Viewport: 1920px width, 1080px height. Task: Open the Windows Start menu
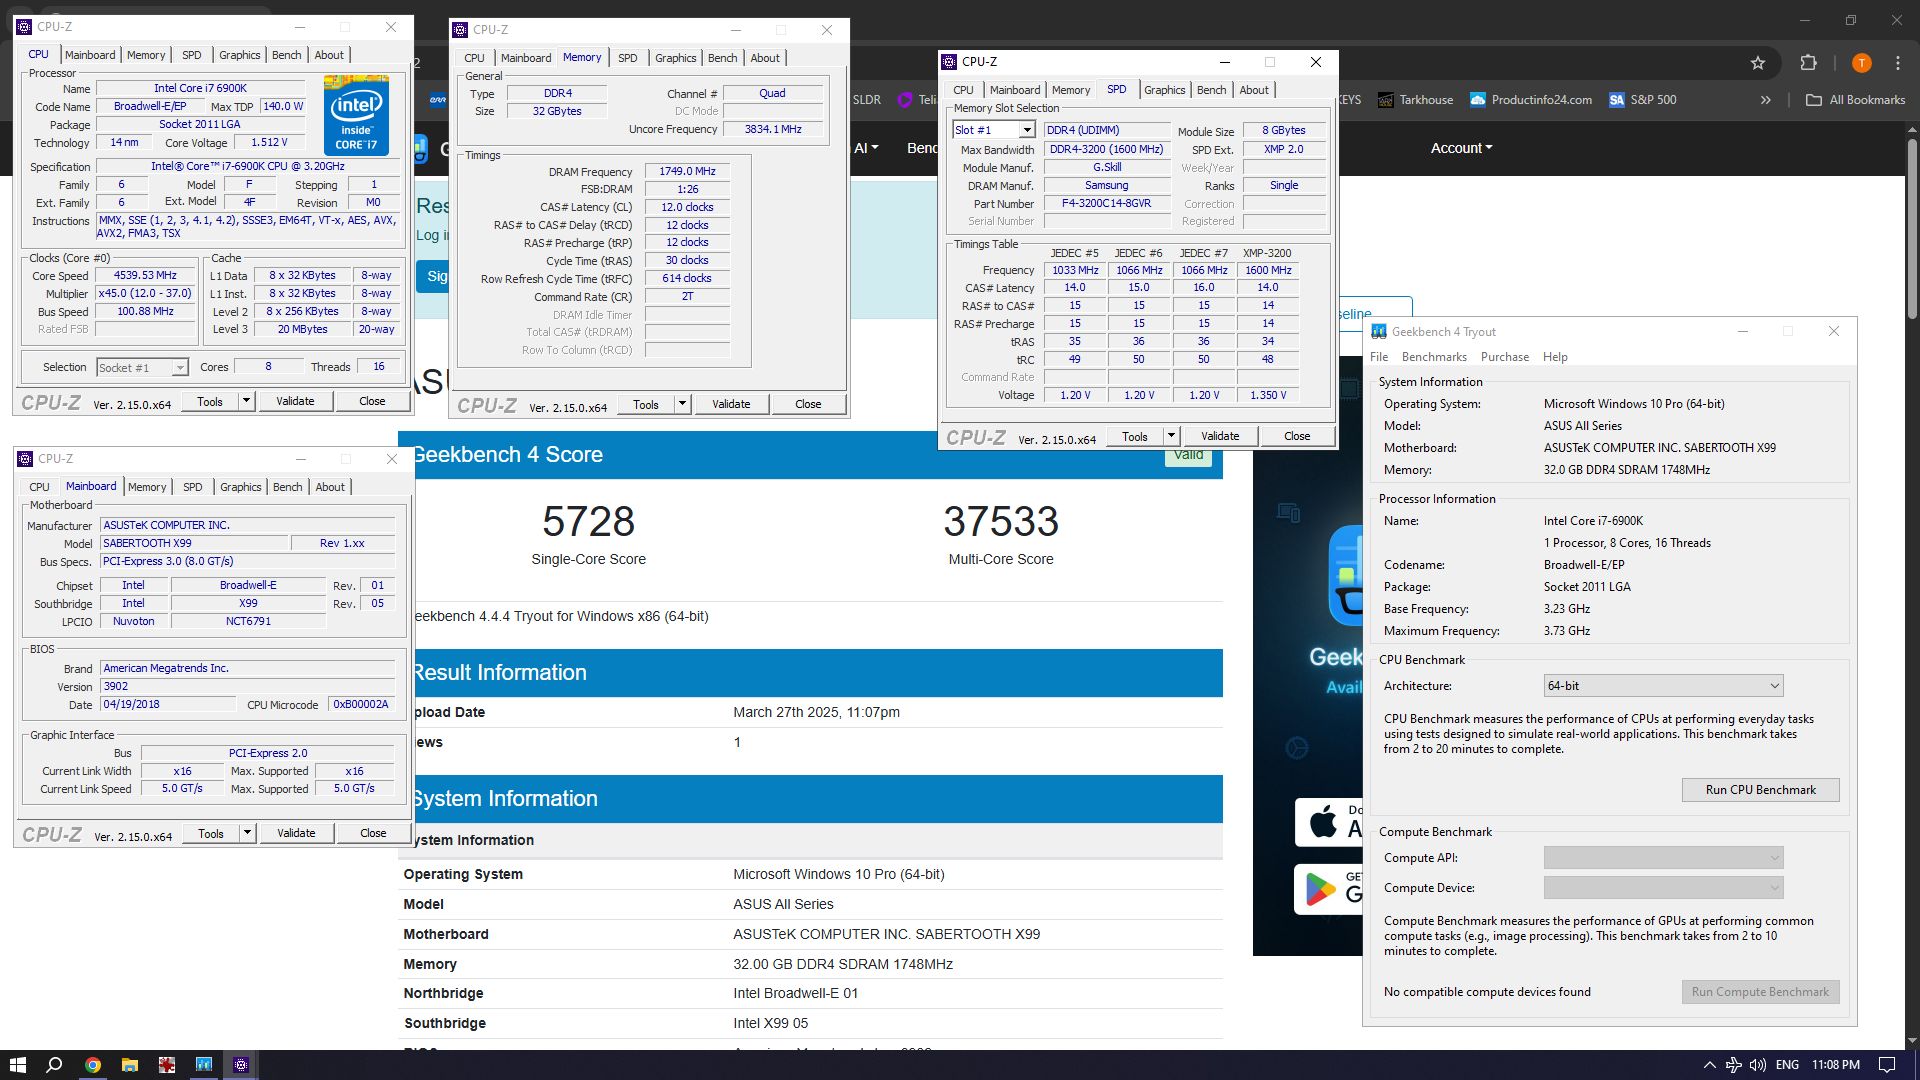[x=17, y=1065]
